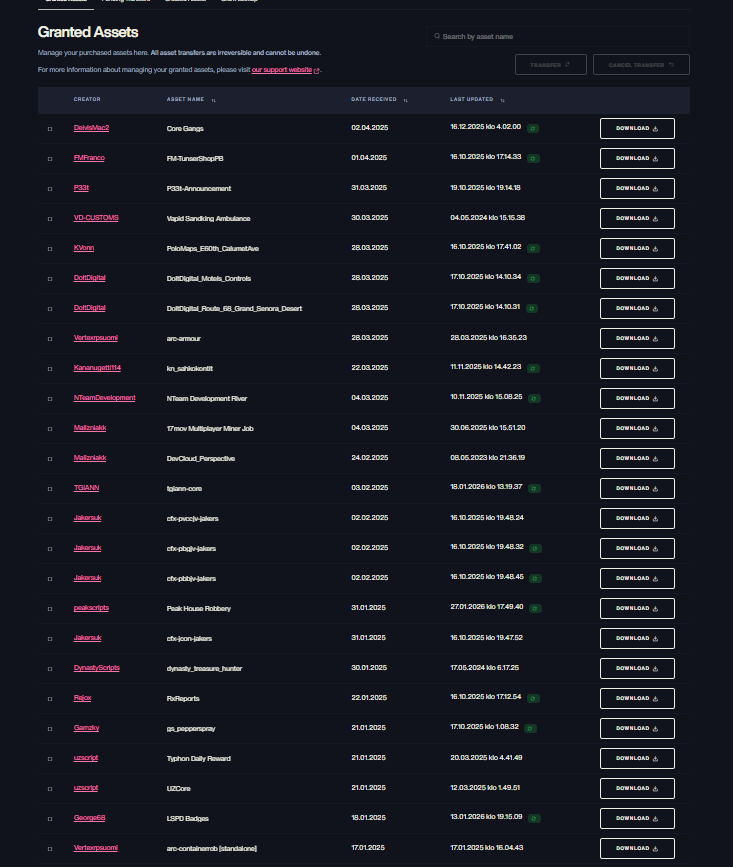Click the update badge on DoItDigital_Route_68_Grand_Senora_Desert row
This screenshot has height=867, width=733.
click(x=532, y=309)
